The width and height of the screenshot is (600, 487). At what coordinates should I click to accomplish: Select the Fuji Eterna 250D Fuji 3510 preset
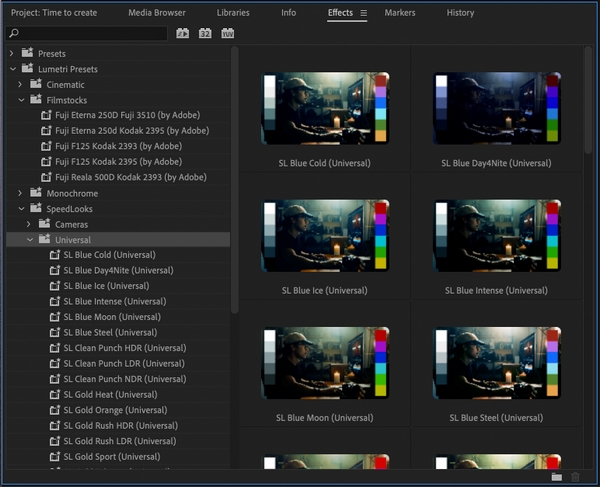pos(127,115)
